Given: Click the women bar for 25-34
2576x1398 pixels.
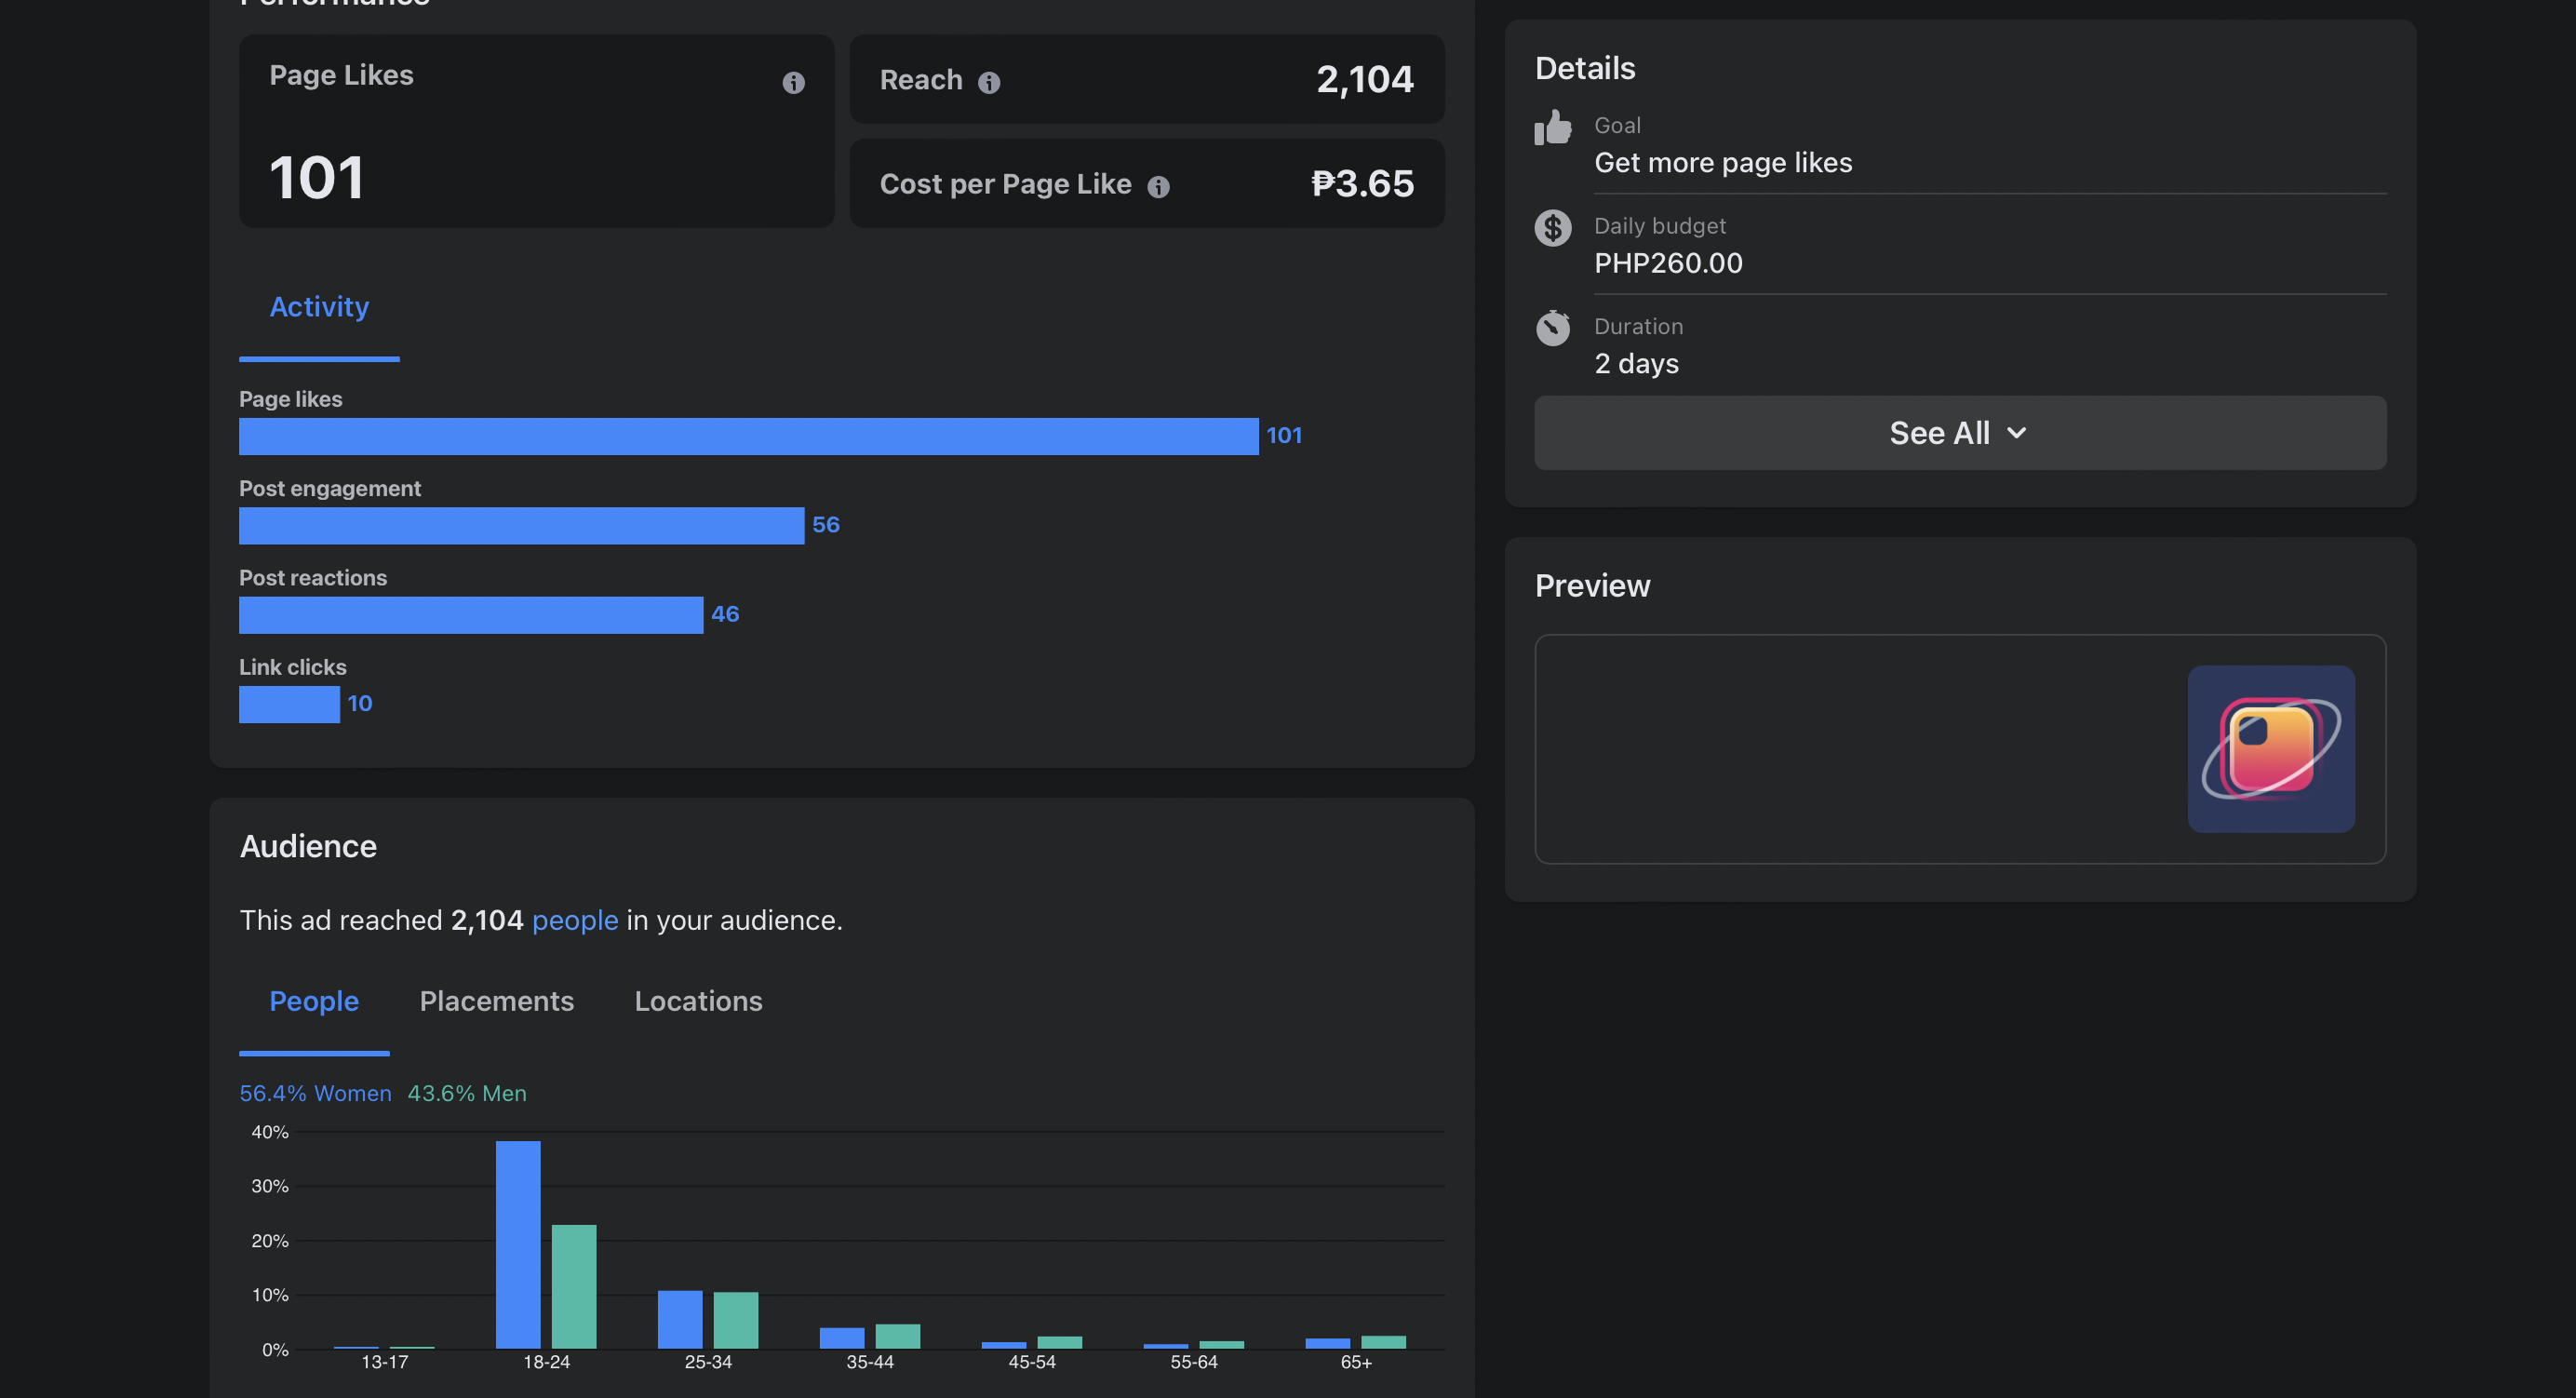Looking at the screenshot, I should [x=680, y=1320].
